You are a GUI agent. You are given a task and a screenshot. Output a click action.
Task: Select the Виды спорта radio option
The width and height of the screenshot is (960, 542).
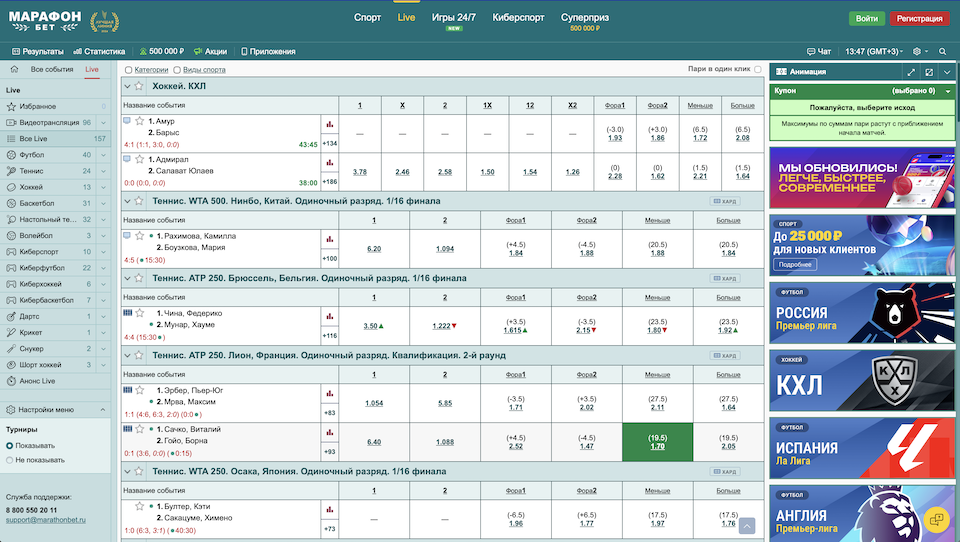pos(177,70)
